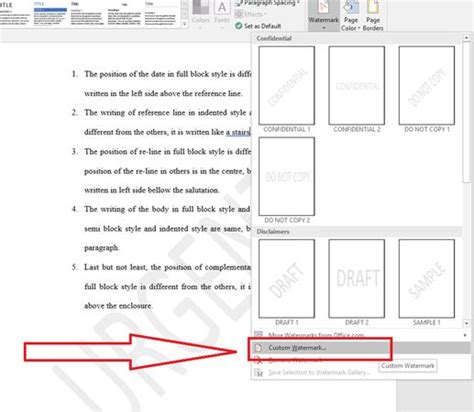Open the Page Color menu
The image size is (474, 412).
350,16
